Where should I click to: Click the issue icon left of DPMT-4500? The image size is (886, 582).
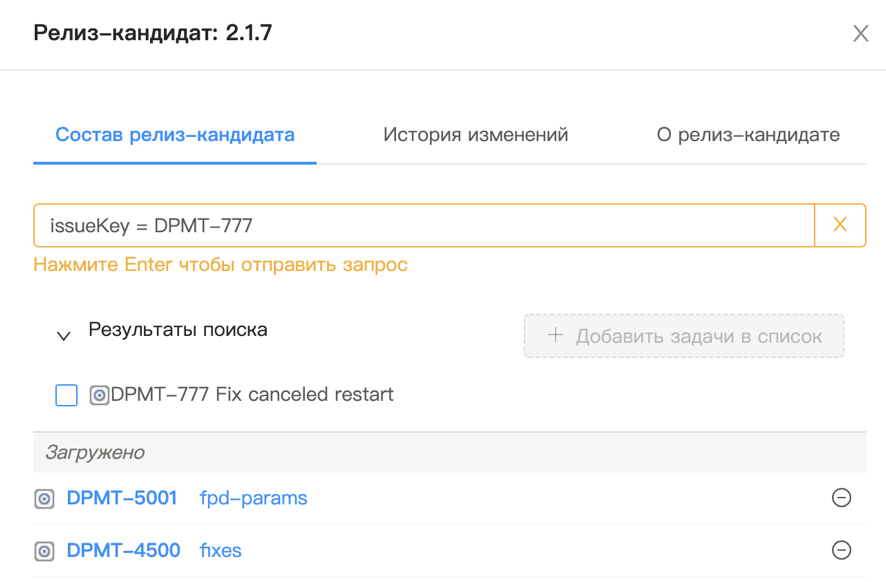pyautogui.click(x=44, y=551)
